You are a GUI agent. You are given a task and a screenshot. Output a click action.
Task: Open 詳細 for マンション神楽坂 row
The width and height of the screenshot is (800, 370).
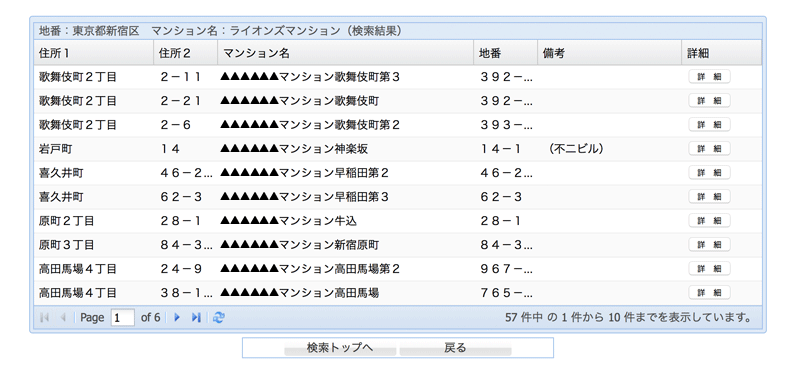pyautogui.click(x=709, y=149)
